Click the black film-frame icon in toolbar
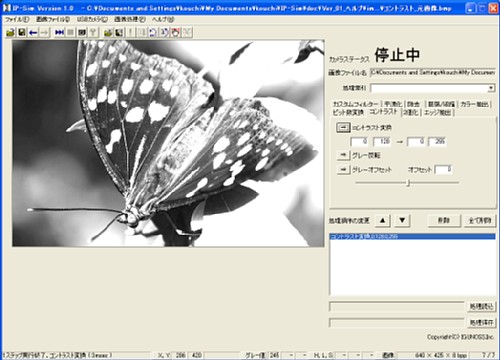The image size is (500, 360). [x=82, y=32]
